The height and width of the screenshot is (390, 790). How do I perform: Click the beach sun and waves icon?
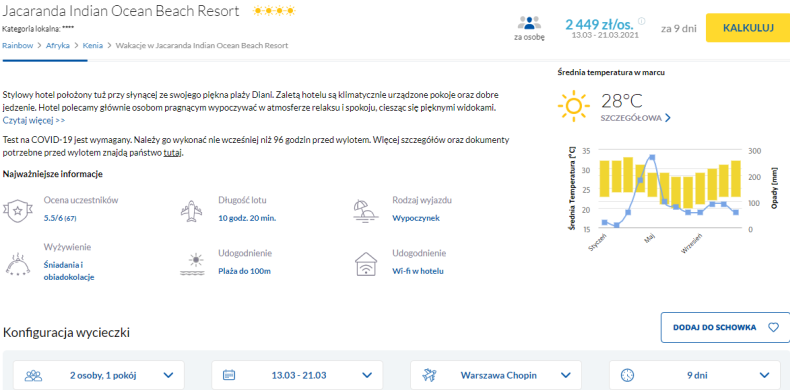pyautogui.click(x=191, y=265)
